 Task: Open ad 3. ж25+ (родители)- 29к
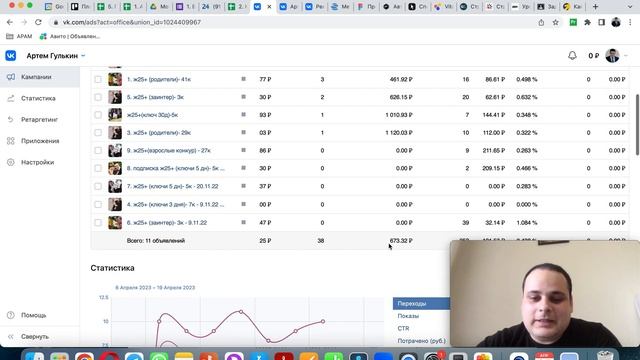(159, 133)
